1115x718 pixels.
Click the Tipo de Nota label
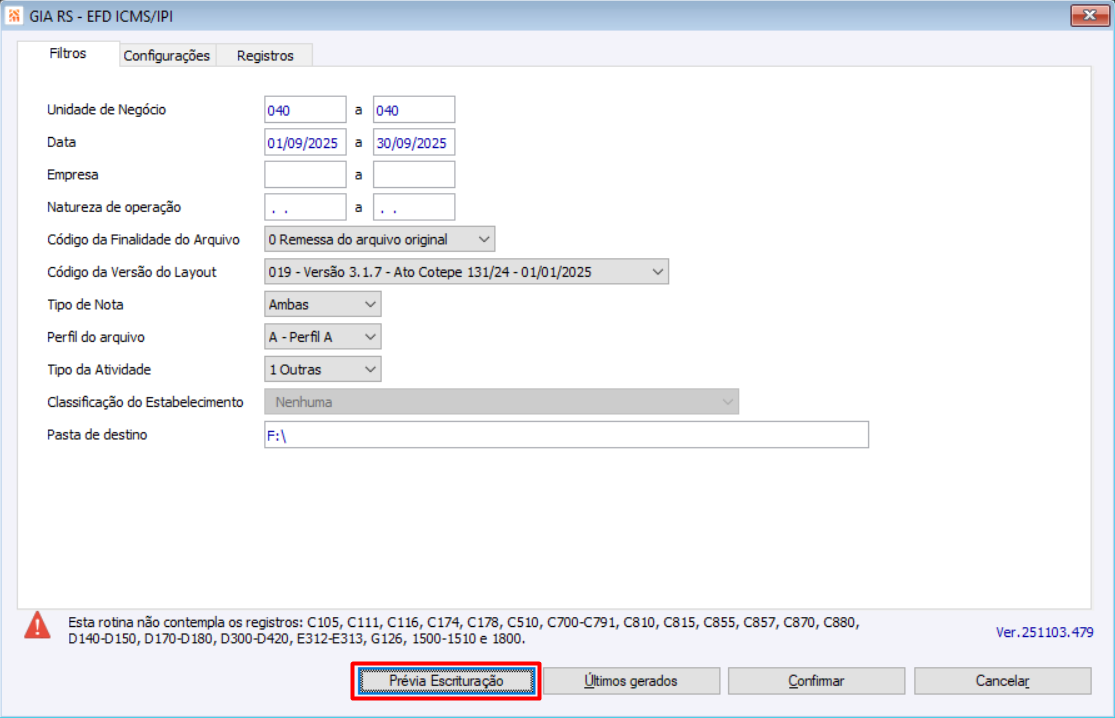85,304
